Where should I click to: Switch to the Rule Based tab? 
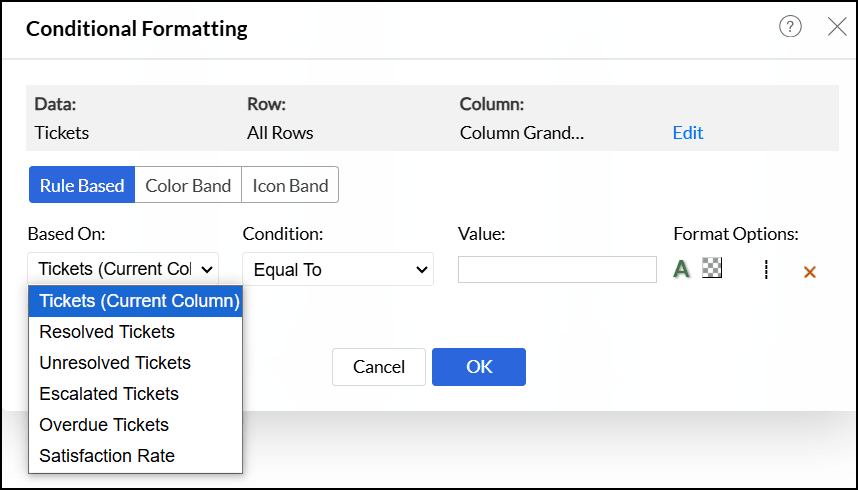click(82, 185)
